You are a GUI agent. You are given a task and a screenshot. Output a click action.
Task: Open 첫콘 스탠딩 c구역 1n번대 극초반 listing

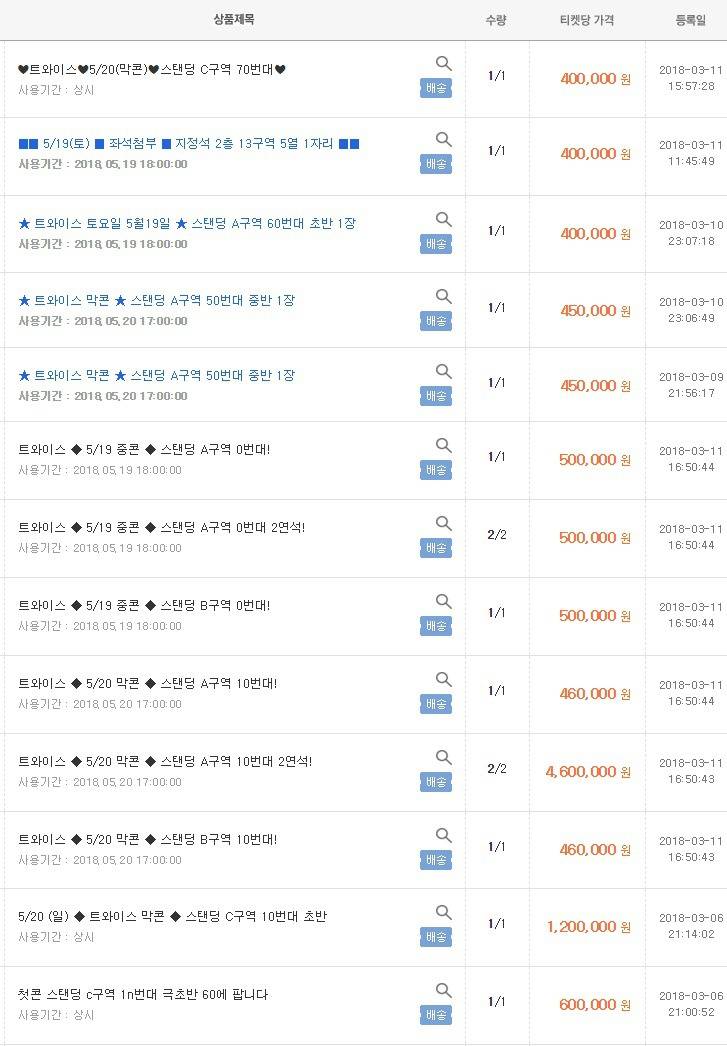143,995
